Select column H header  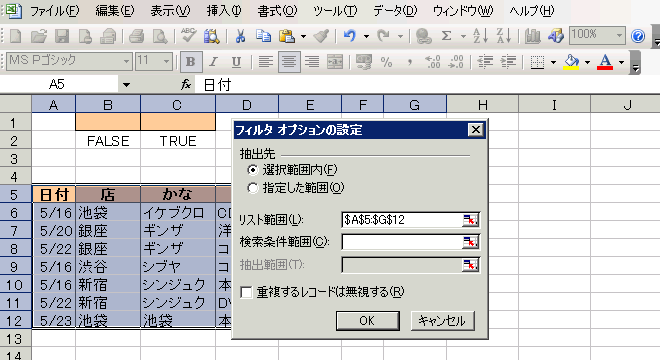point(482,104)
